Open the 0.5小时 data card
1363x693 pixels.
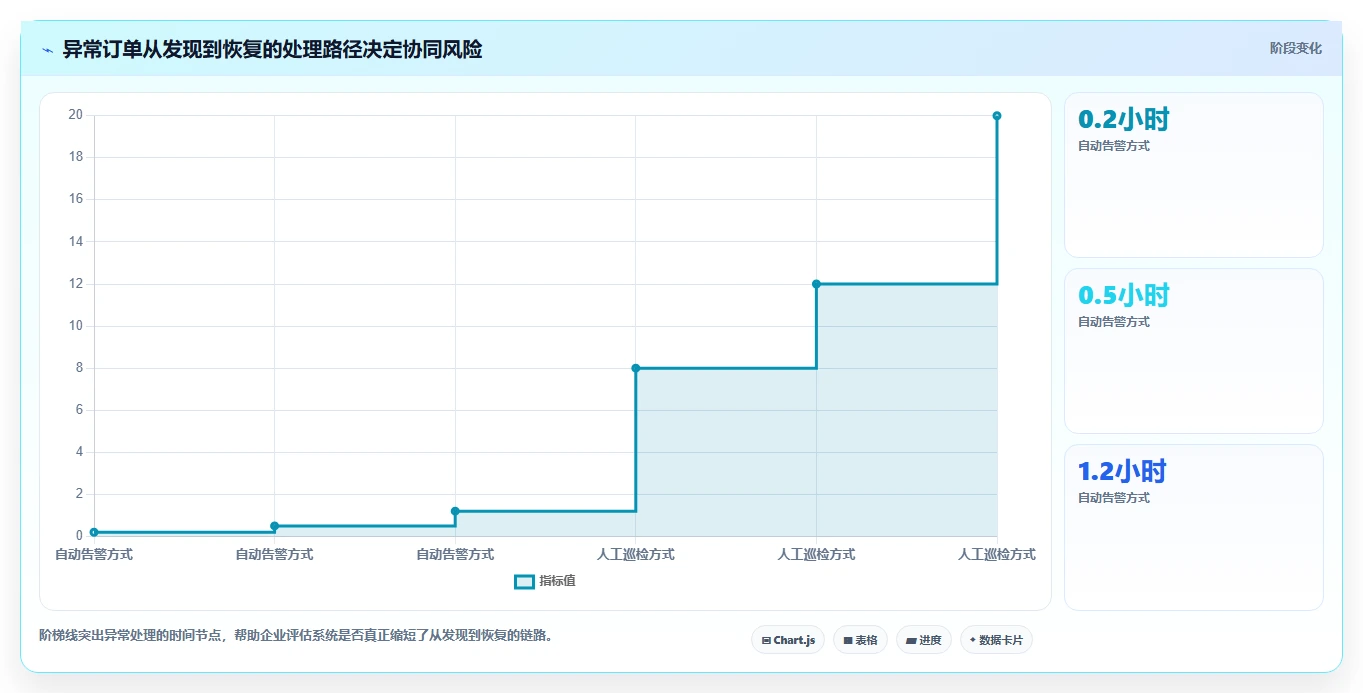pos(1194,351)
